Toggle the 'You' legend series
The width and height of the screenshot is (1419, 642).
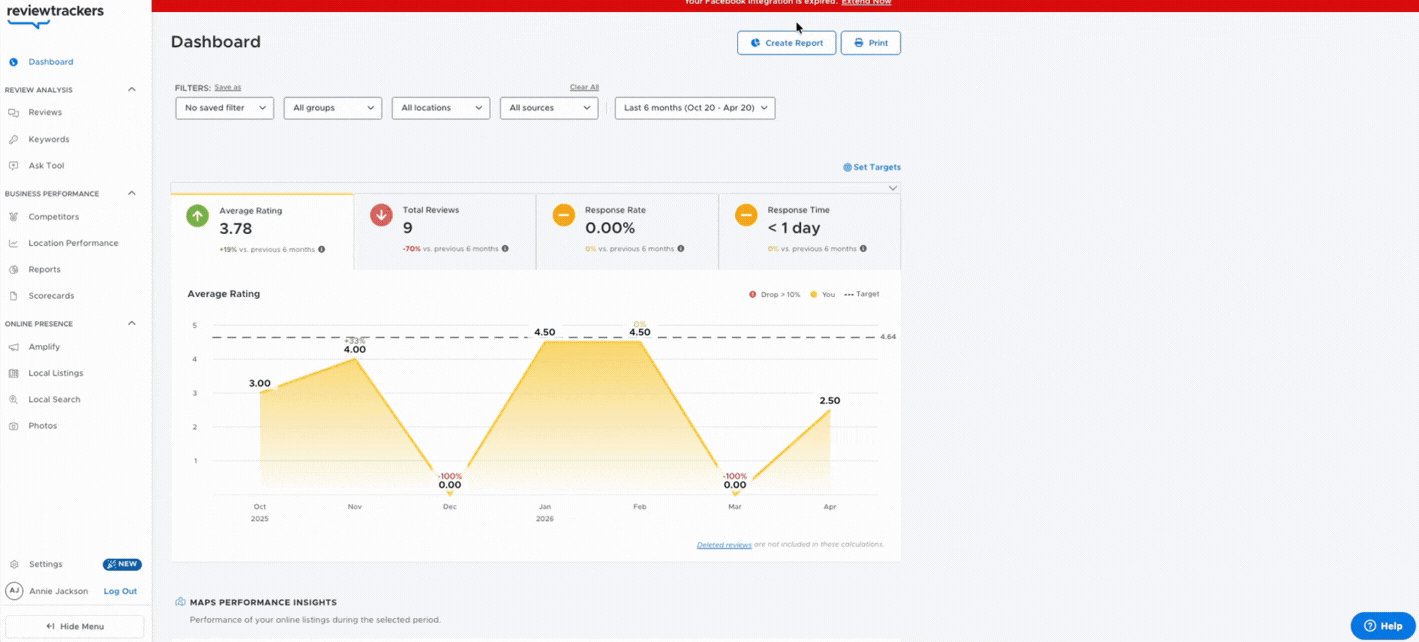(x=822, y=294)
